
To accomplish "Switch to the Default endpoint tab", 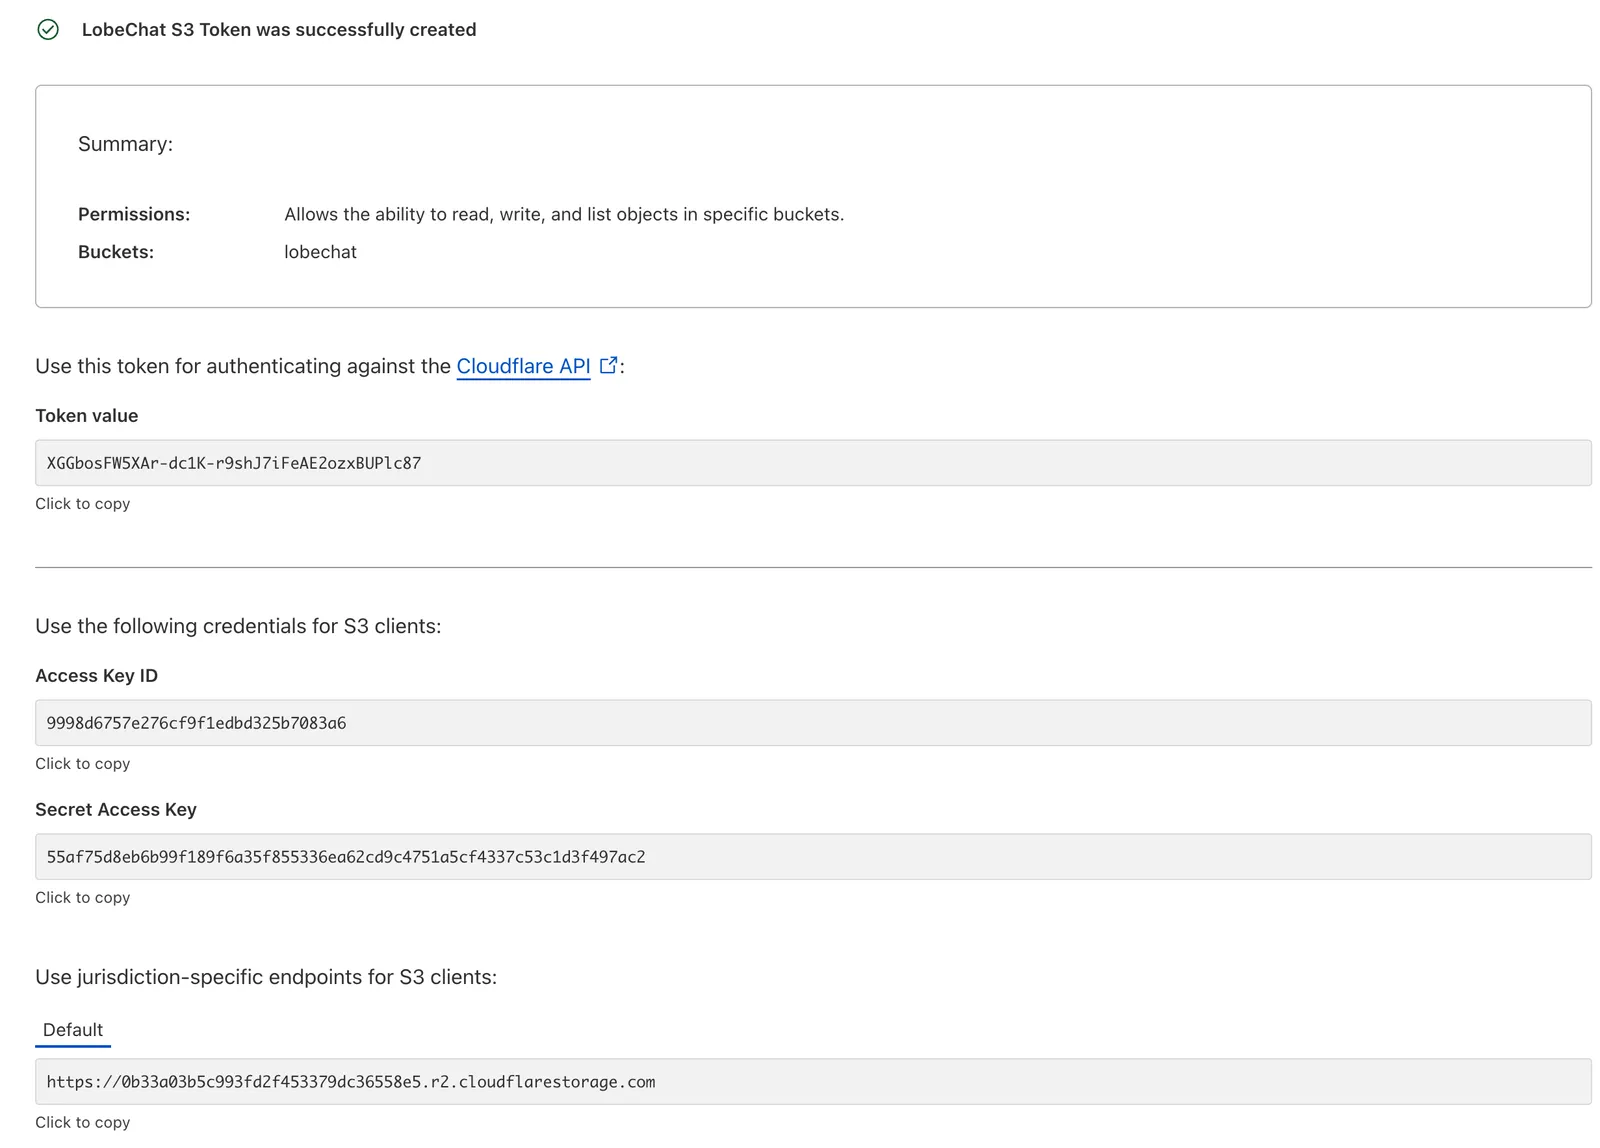I will click(73, 1030).
